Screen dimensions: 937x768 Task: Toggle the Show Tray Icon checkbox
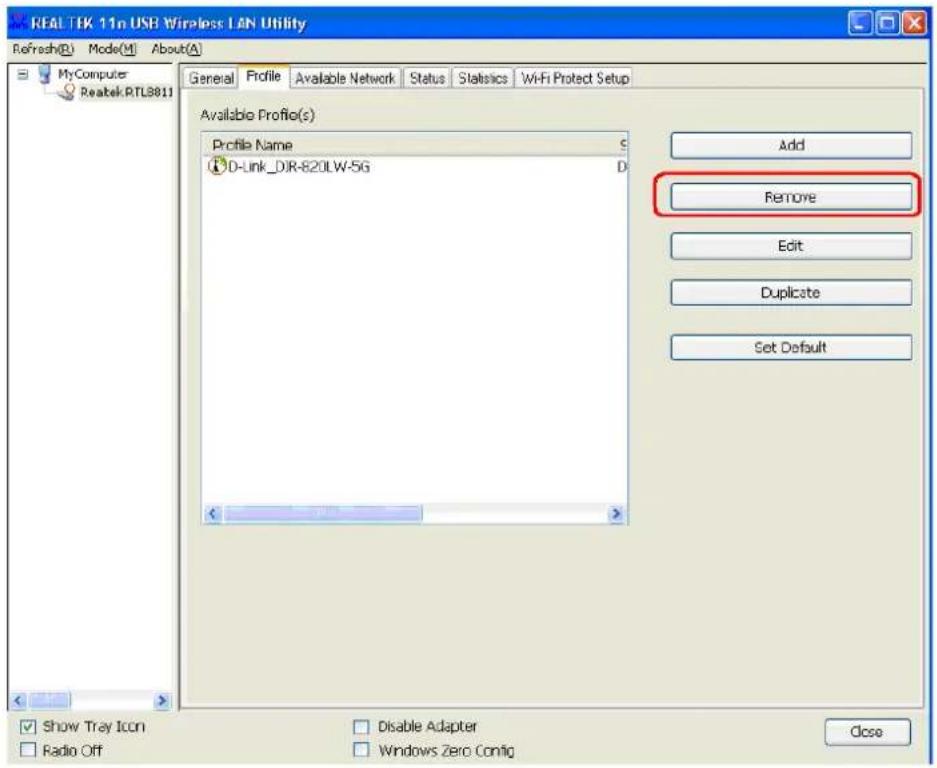point(27,727)
